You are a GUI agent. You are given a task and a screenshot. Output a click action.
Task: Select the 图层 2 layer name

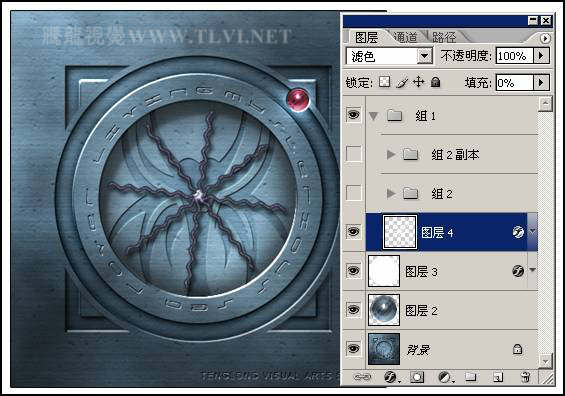(421, 311)
